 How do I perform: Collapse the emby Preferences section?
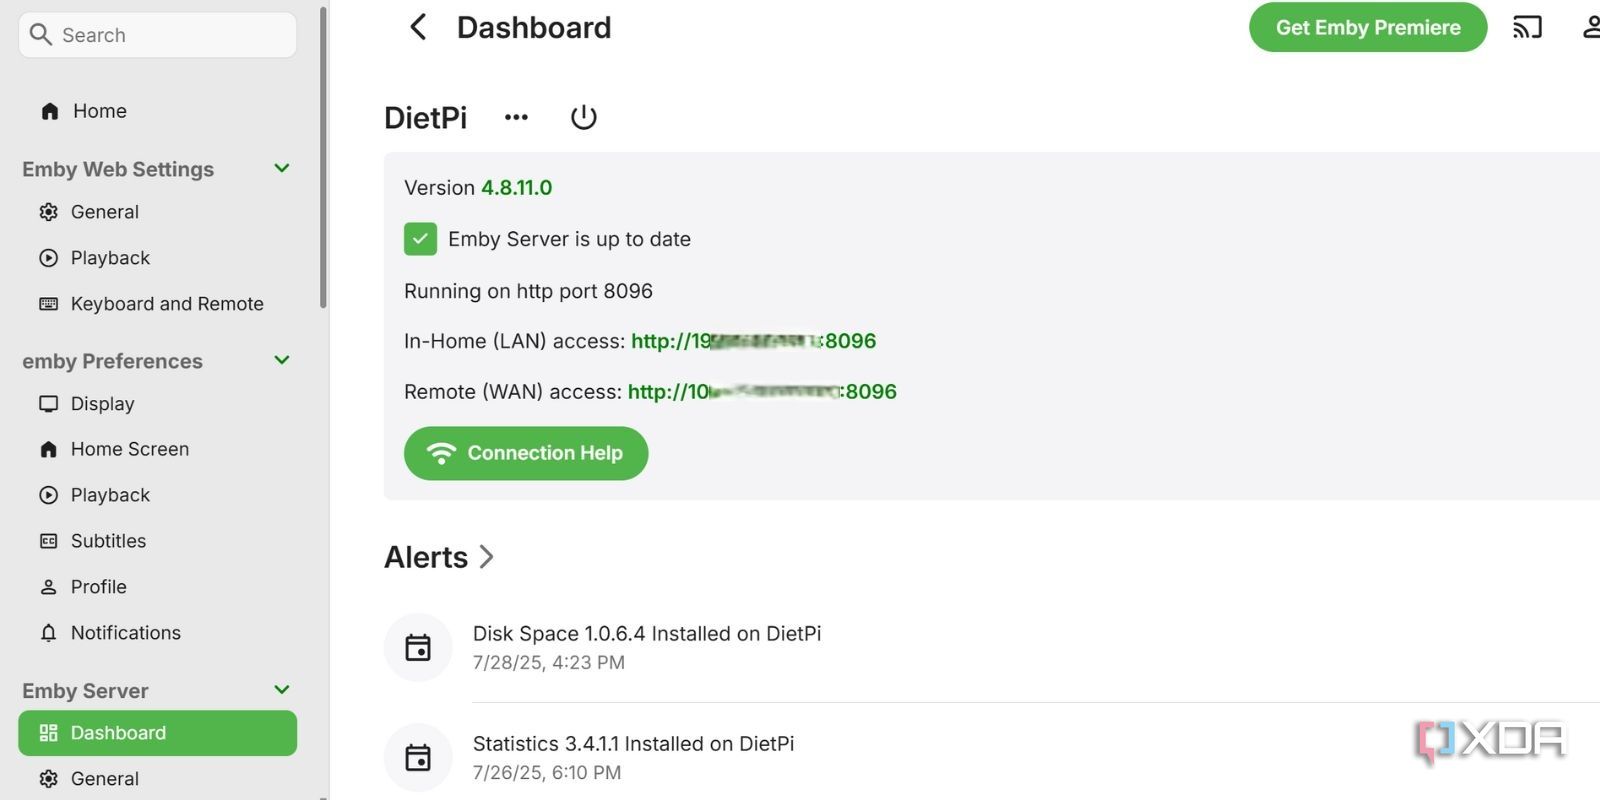click(x=282, y=360)
